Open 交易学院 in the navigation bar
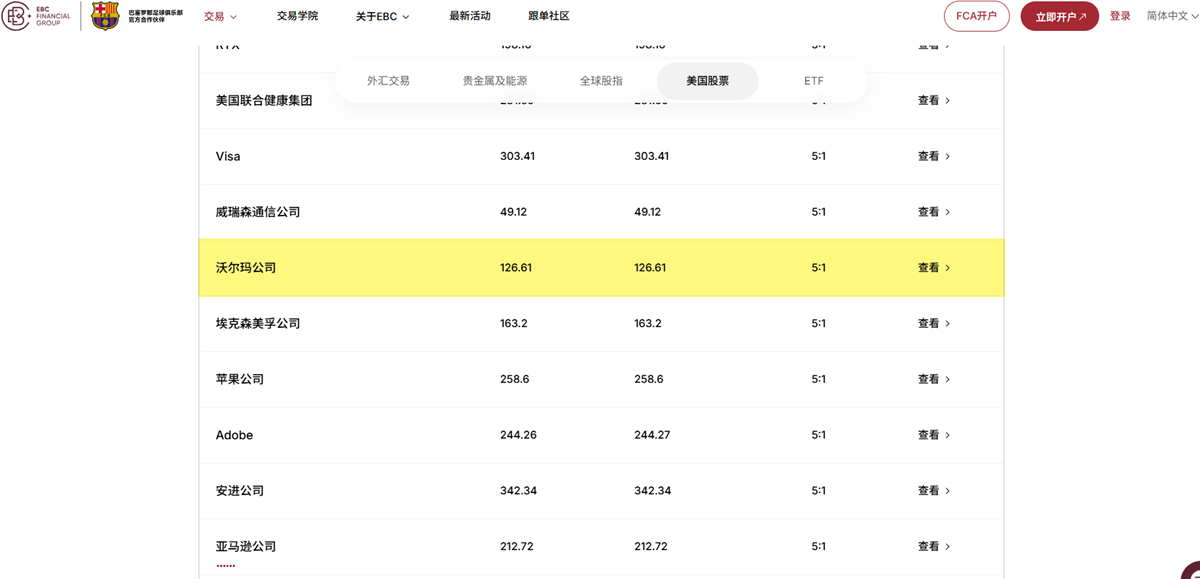 point(297,16)
